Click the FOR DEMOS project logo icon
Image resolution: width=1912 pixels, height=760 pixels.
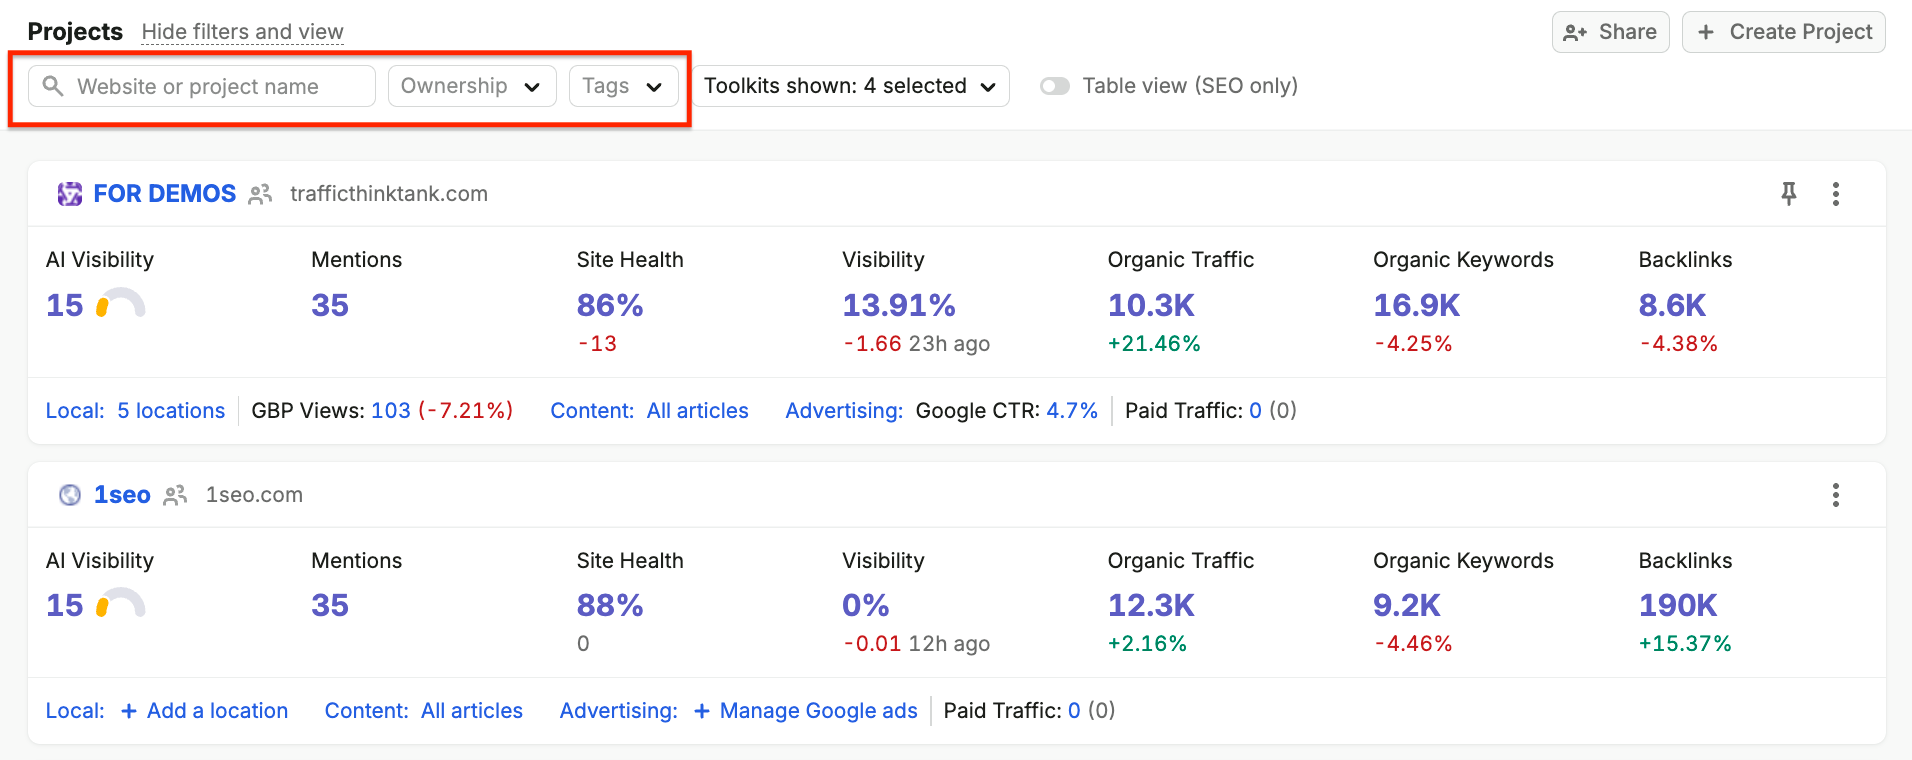click(x=70, y=194)
